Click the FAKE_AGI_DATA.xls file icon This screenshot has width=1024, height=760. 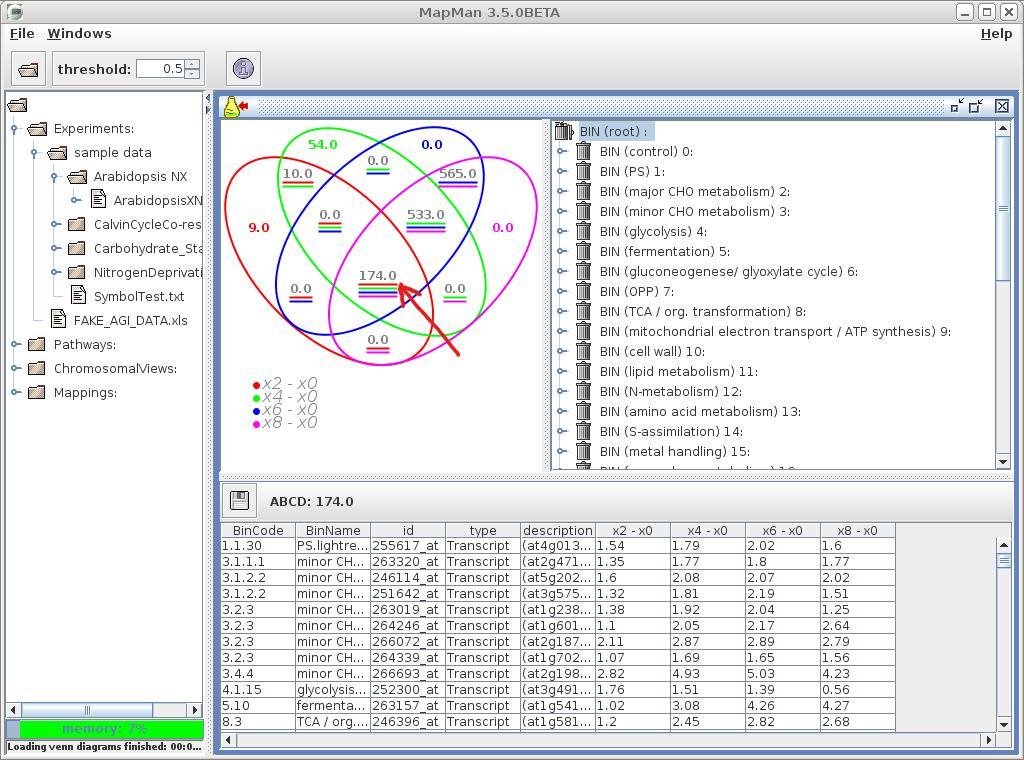(58, 319)
